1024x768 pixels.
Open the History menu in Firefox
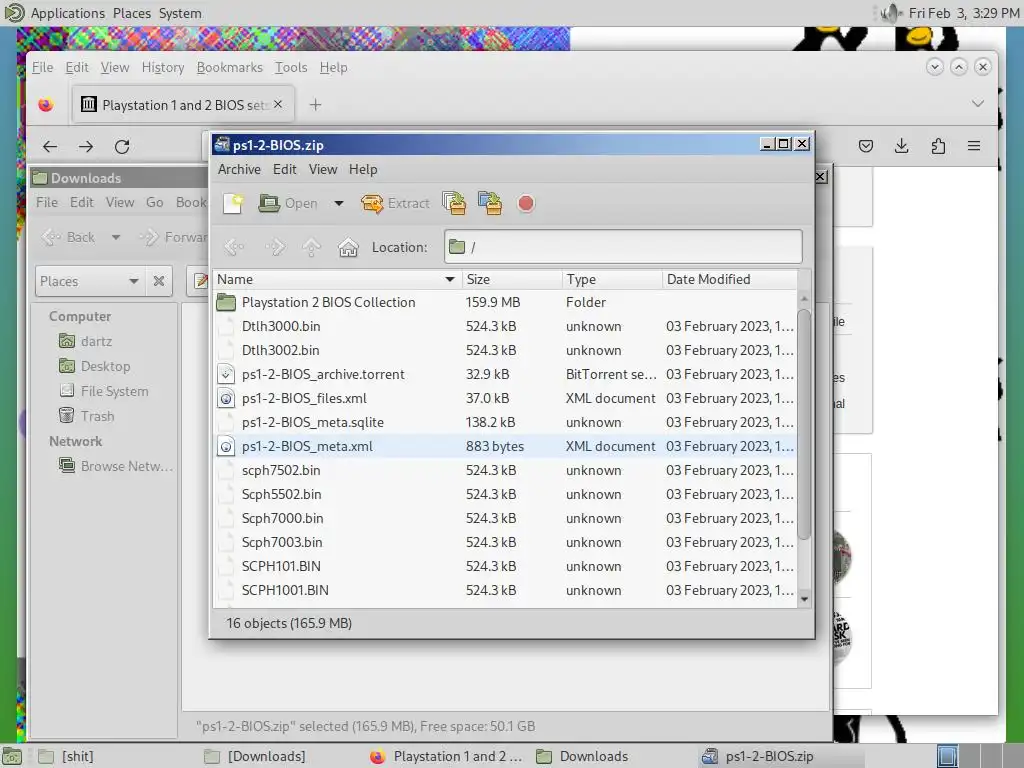(x=163, y=68)
